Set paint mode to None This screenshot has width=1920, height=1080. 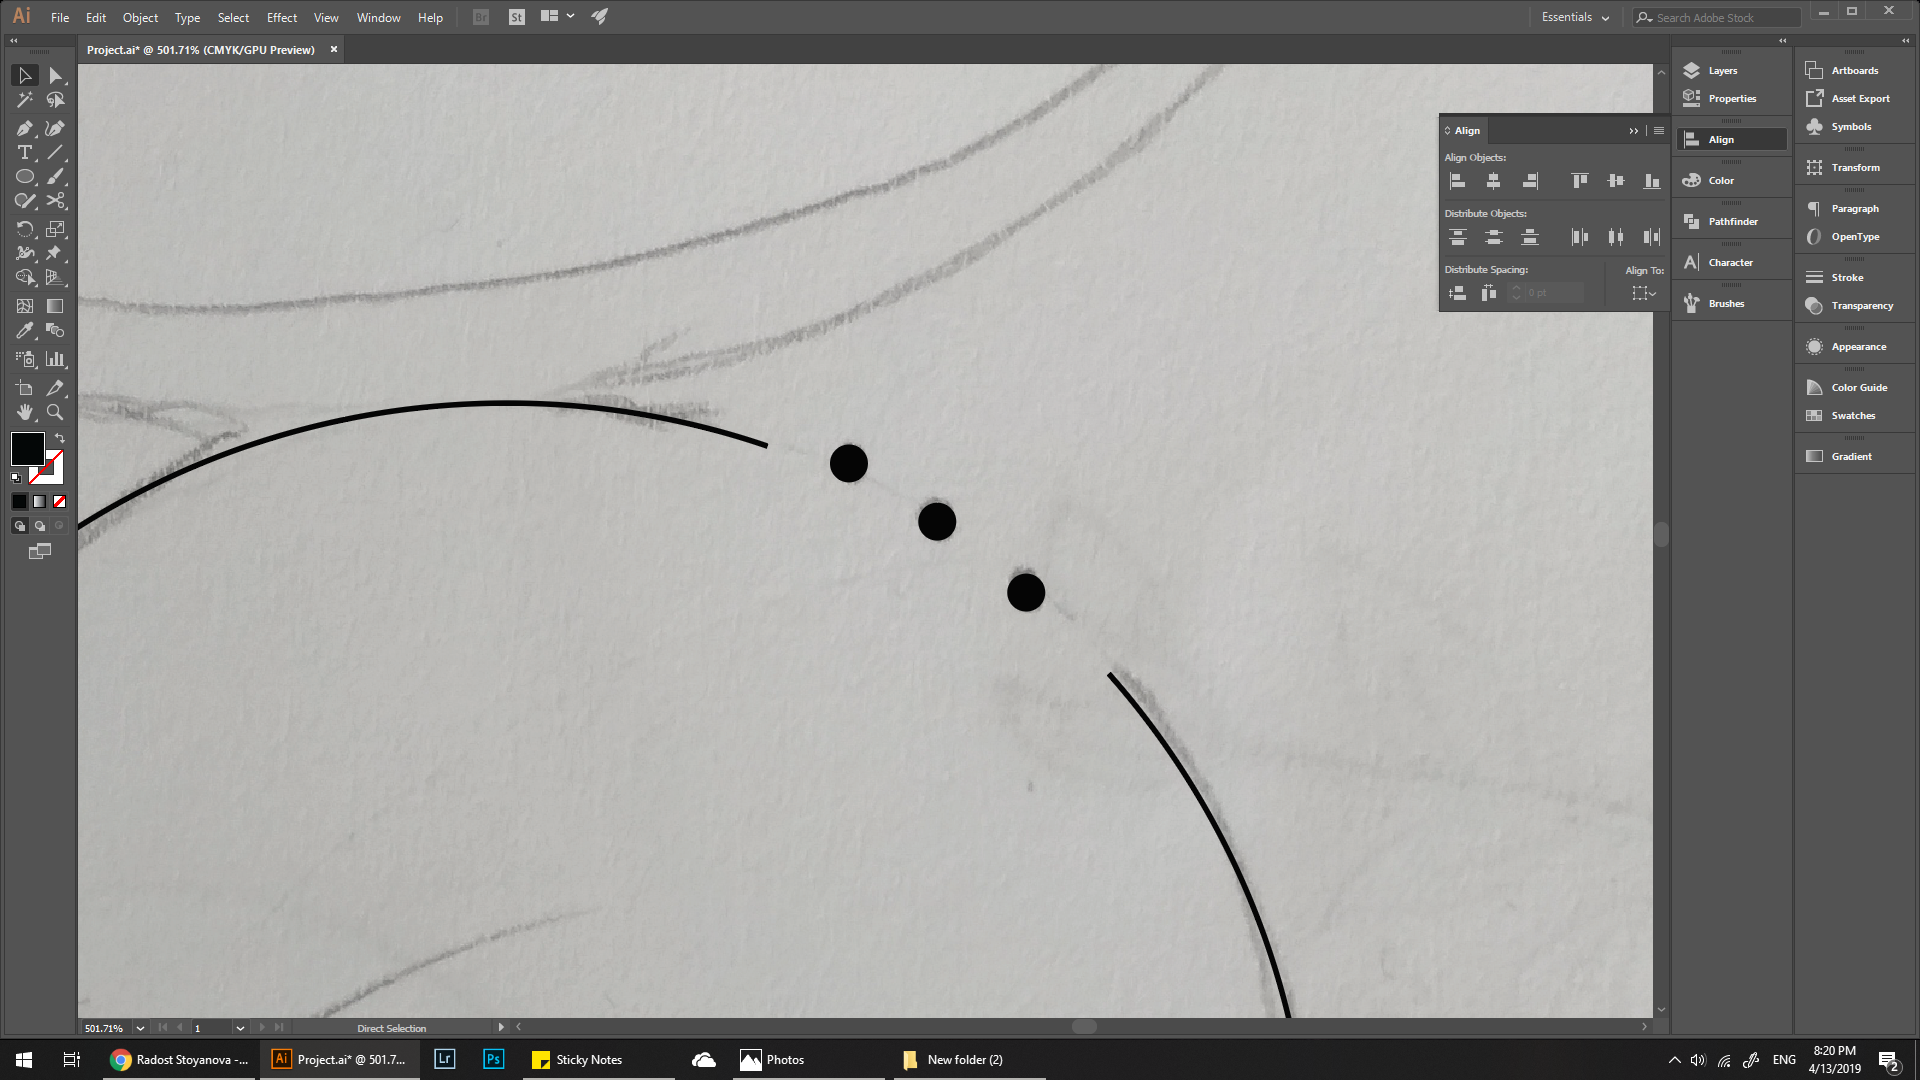[60, 502]
